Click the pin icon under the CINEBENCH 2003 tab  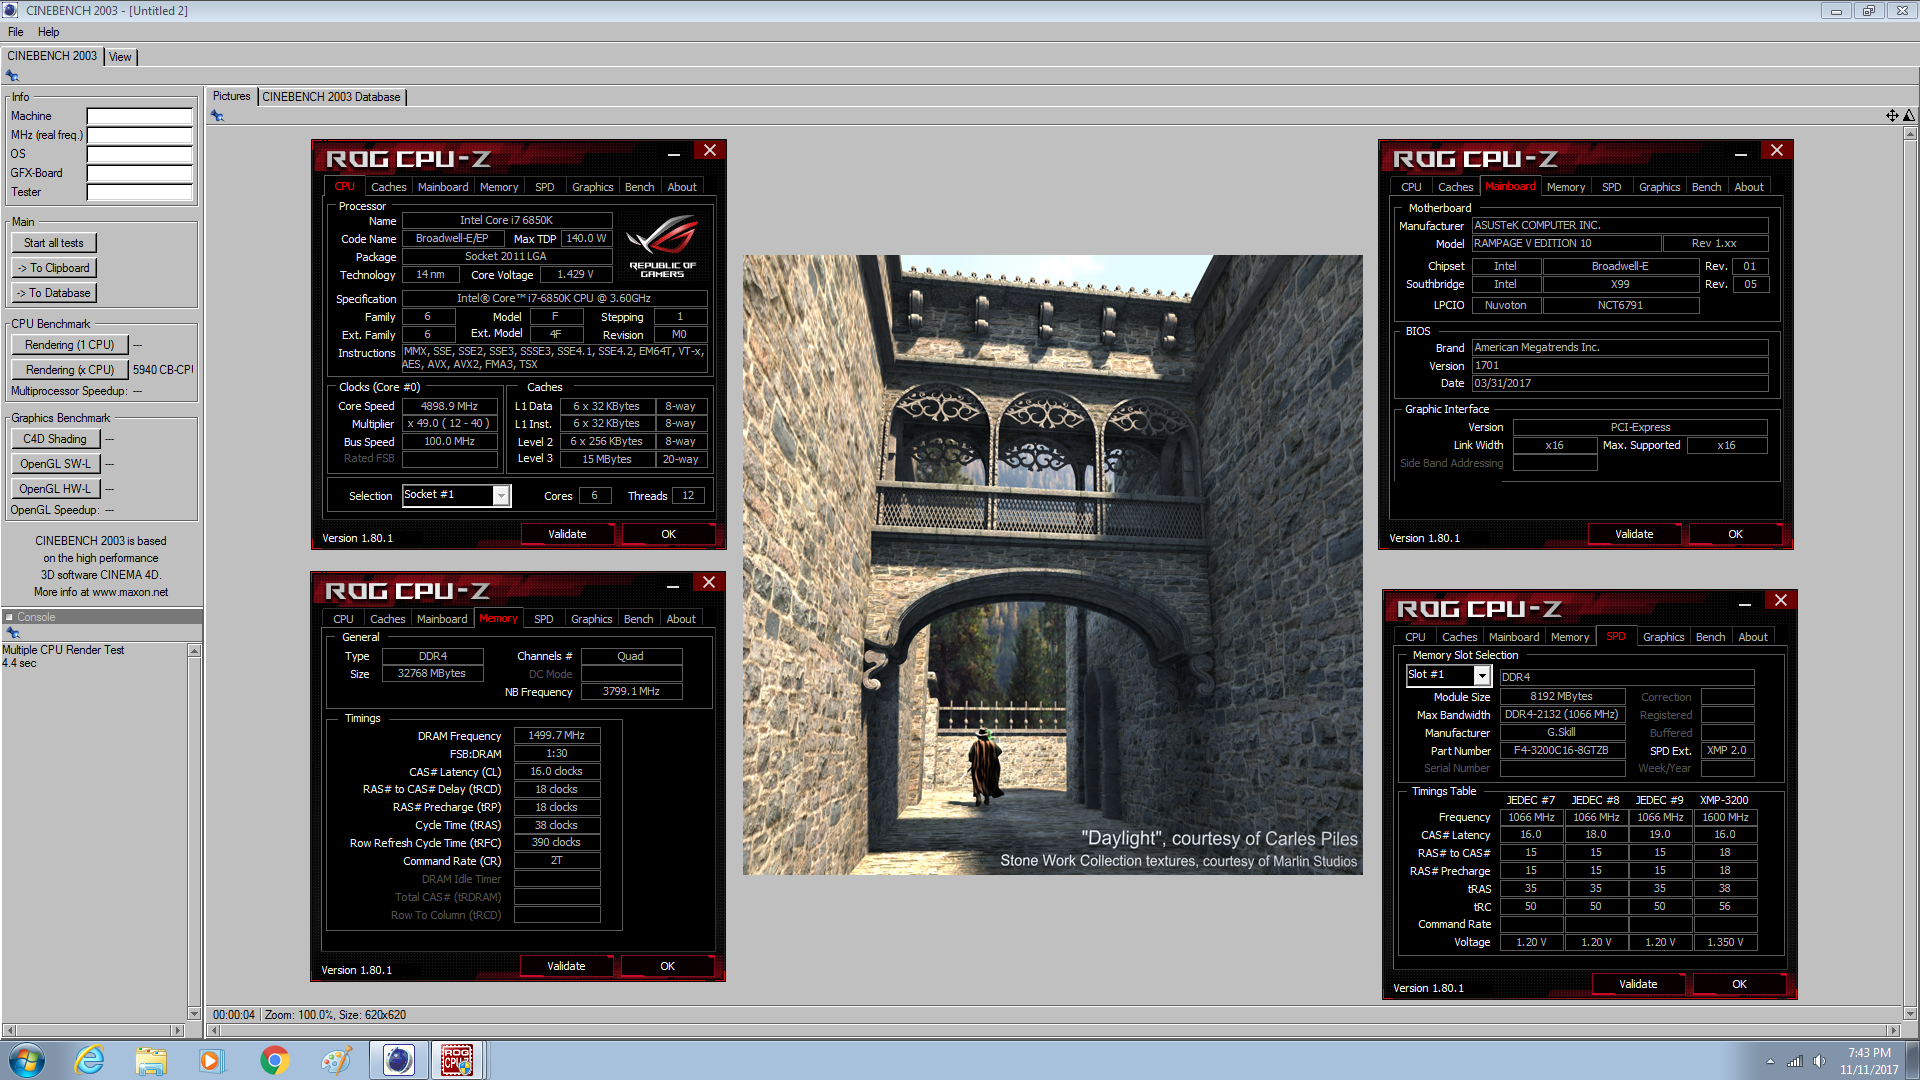(12, 76)
